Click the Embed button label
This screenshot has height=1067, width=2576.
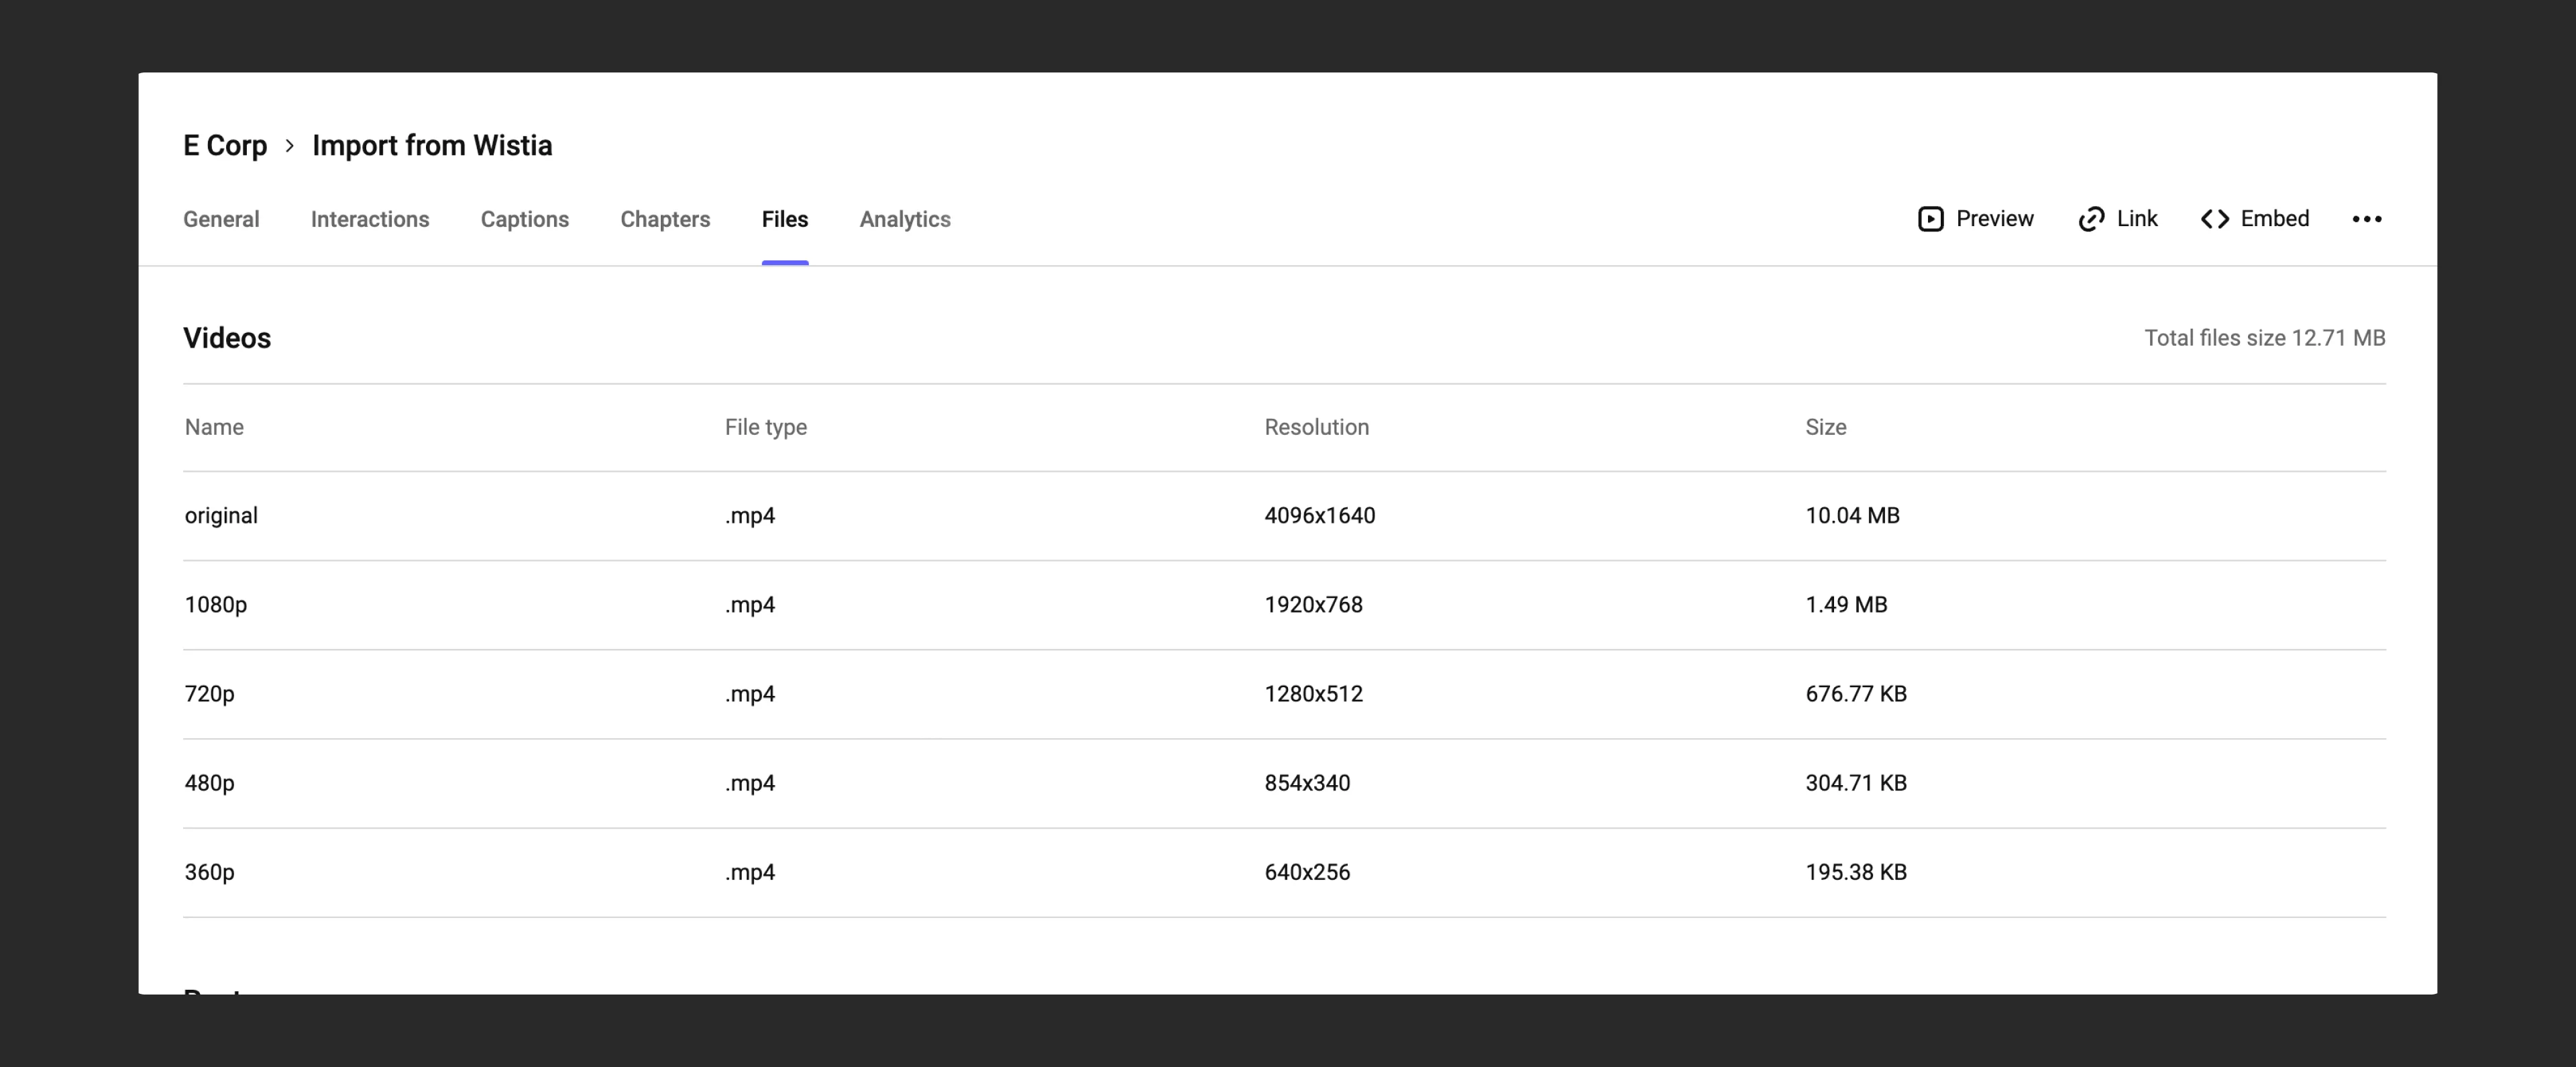click(x=2275, y=219)
